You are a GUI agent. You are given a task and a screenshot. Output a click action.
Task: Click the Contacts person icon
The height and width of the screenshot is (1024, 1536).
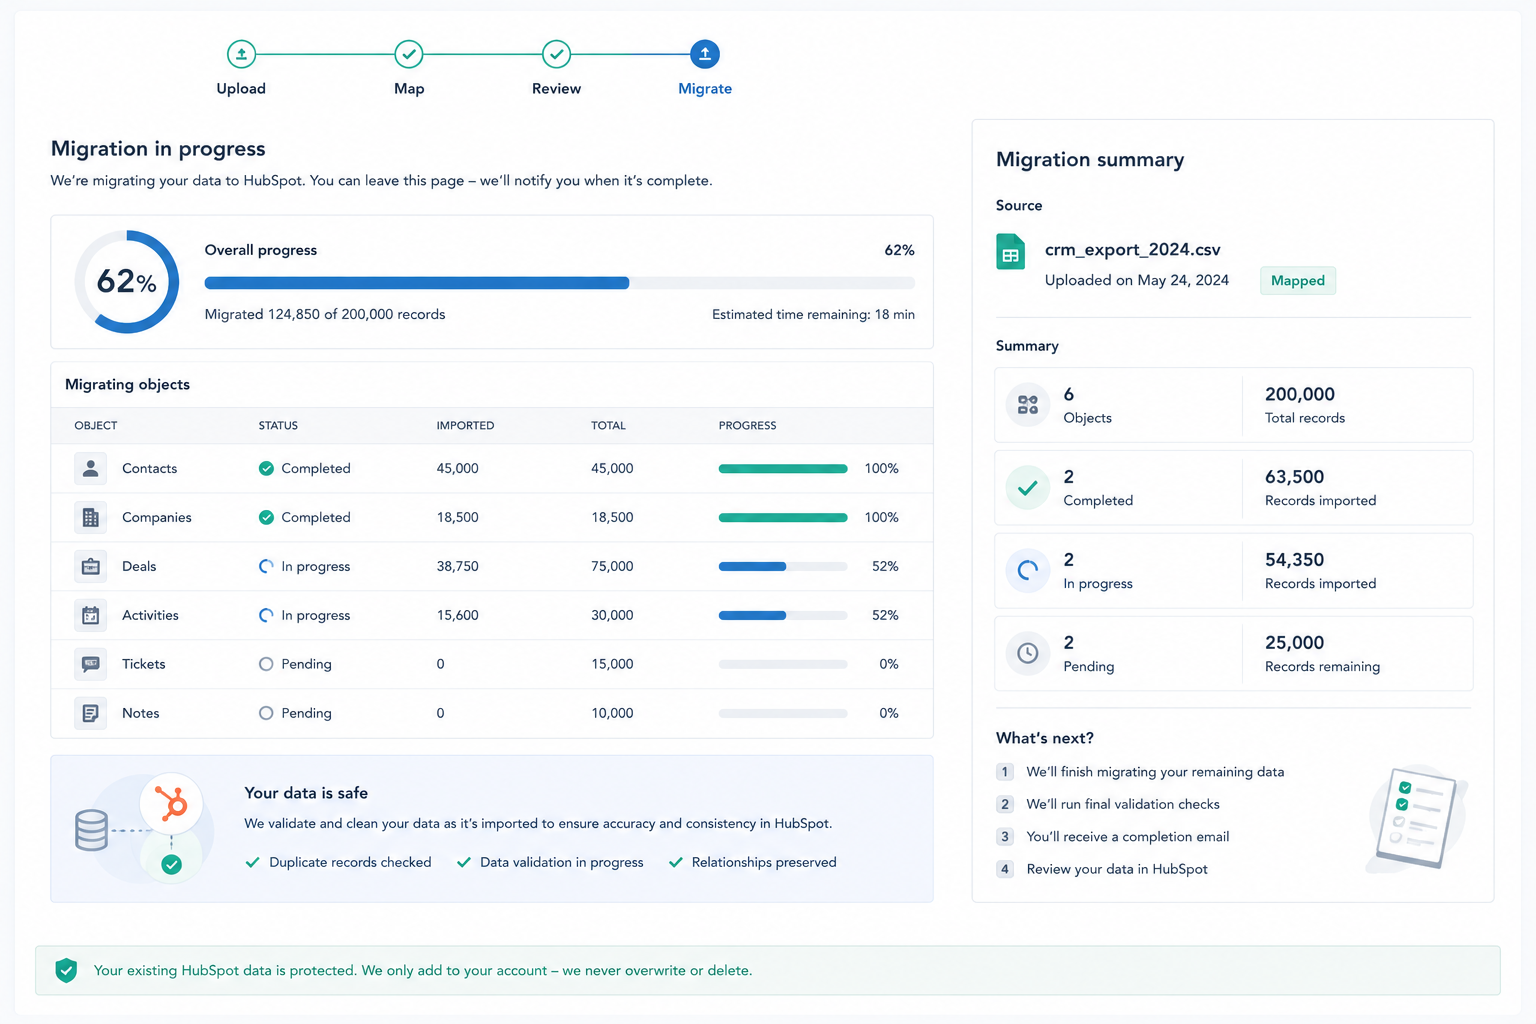[90, 468]
